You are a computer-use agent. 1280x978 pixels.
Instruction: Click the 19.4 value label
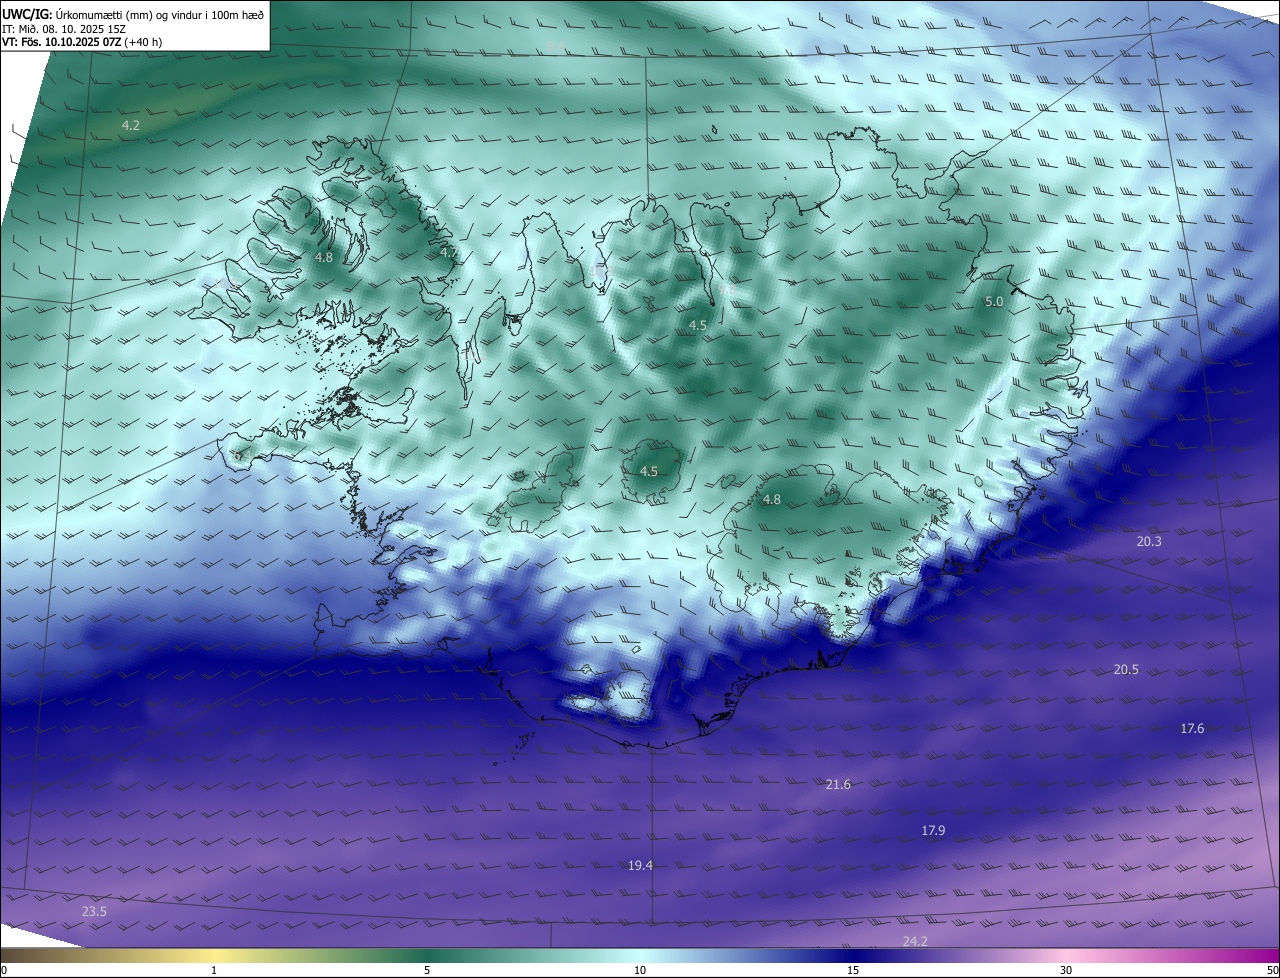(640, 865)
